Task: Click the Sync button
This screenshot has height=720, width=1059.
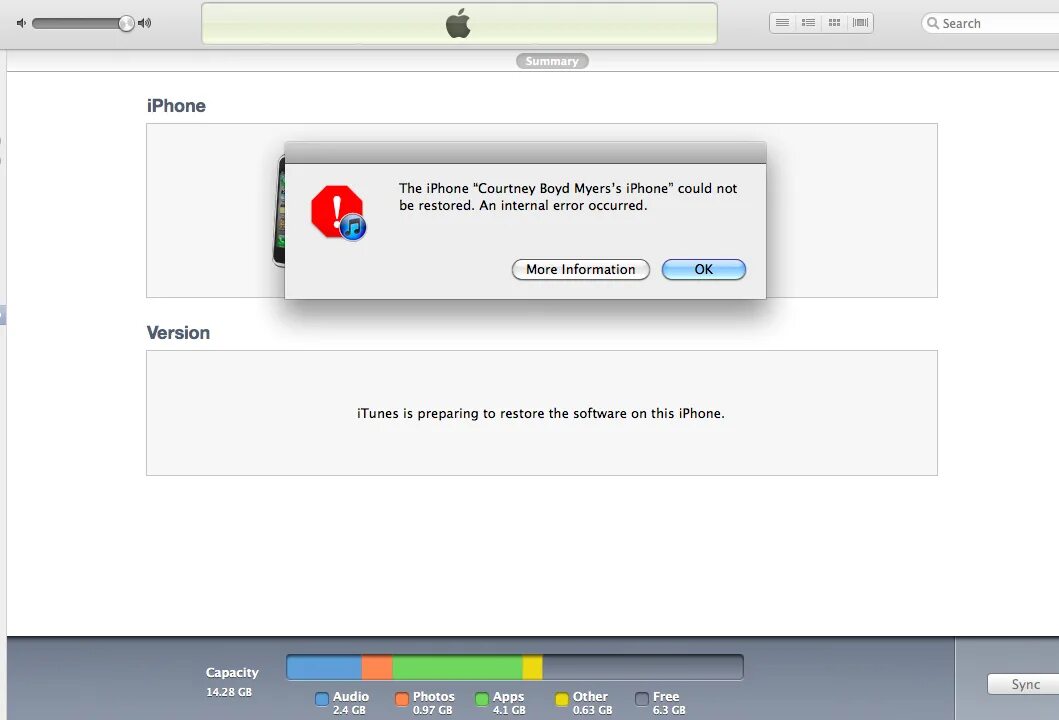Action: pos(1025,684)
